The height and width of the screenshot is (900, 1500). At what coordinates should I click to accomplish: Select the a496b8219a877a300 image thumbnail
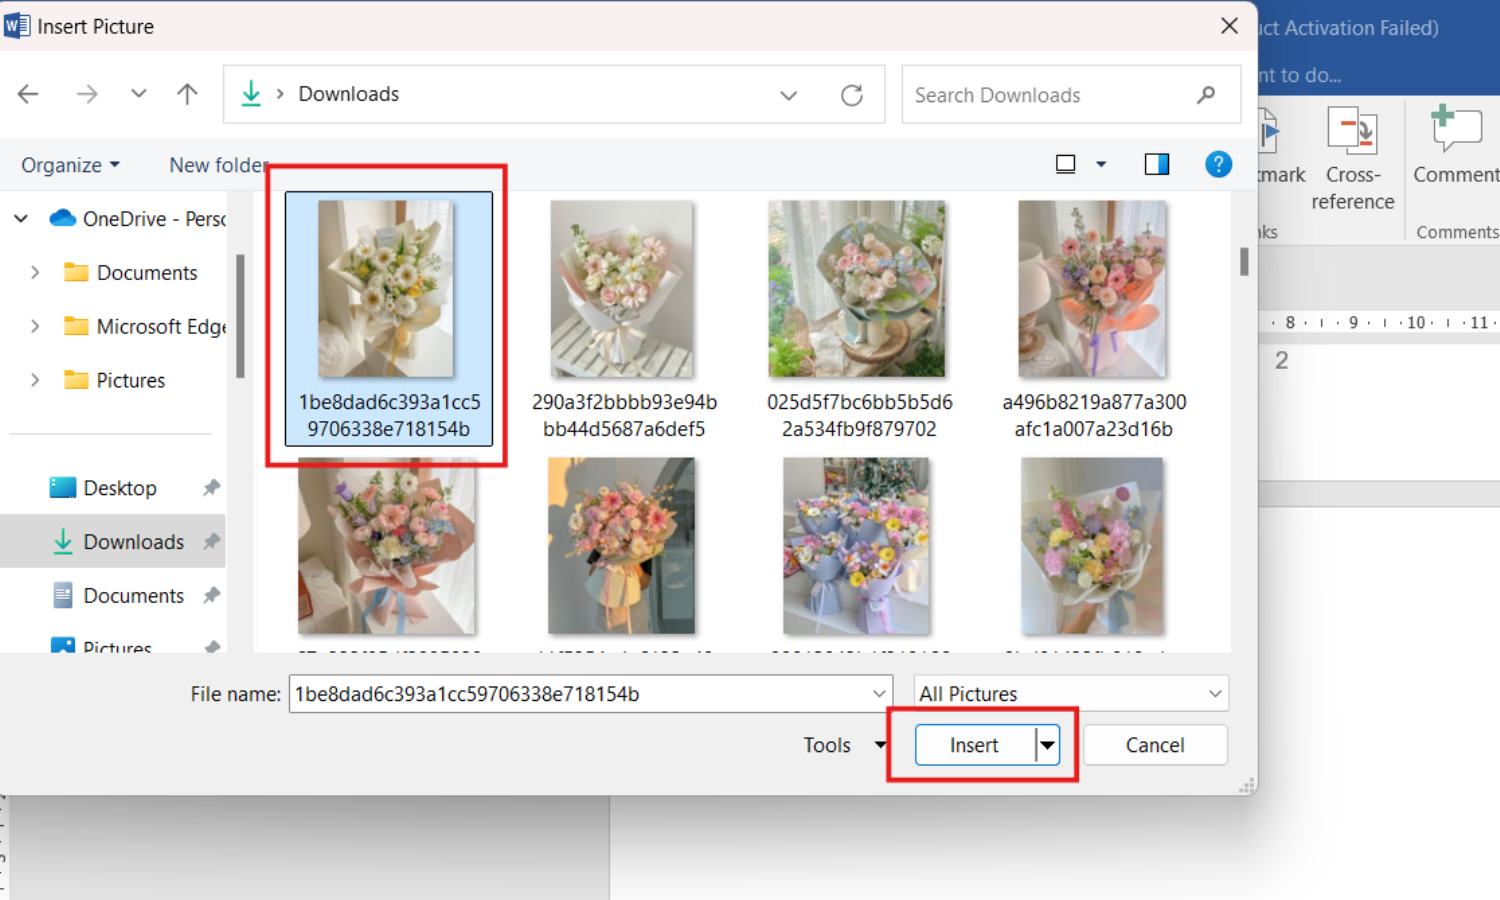pos(1092,289)
